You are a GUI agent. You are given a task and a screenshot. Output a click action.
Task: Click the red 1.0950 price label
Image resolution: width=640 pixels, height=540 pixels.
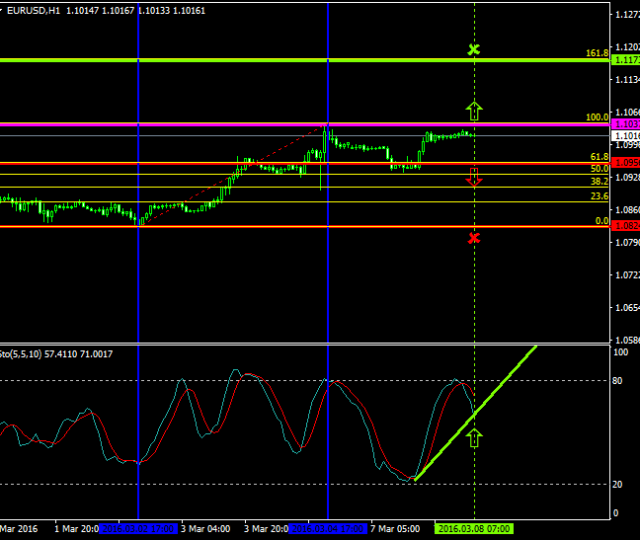coord(626,163)
